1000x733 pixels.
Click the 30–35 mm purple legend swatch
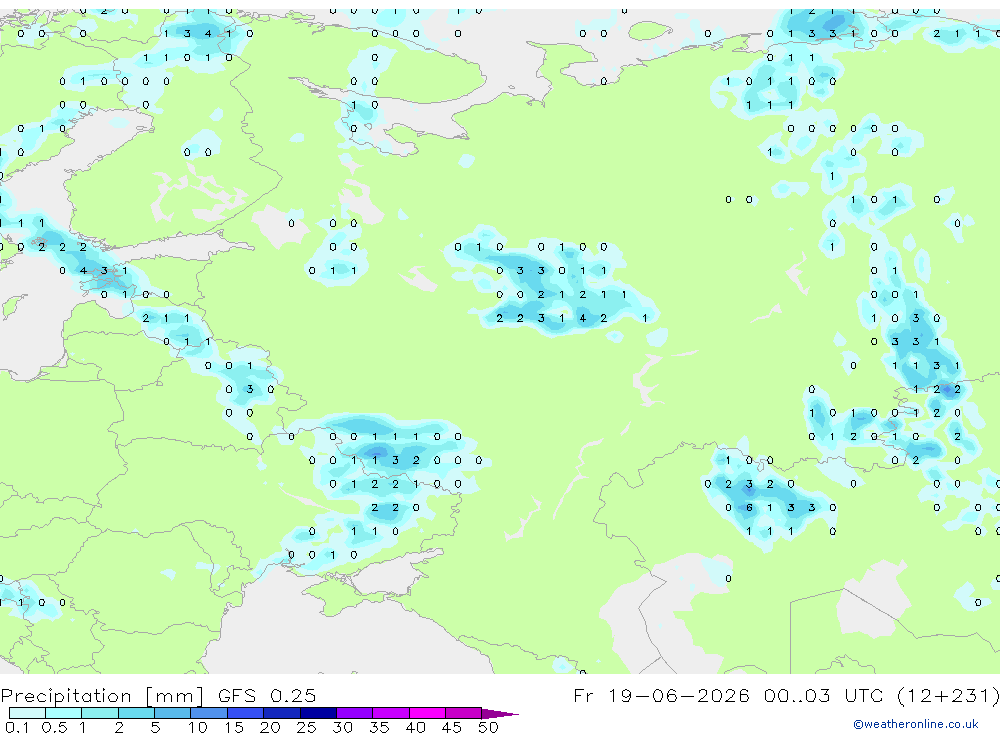pos(355,713)
